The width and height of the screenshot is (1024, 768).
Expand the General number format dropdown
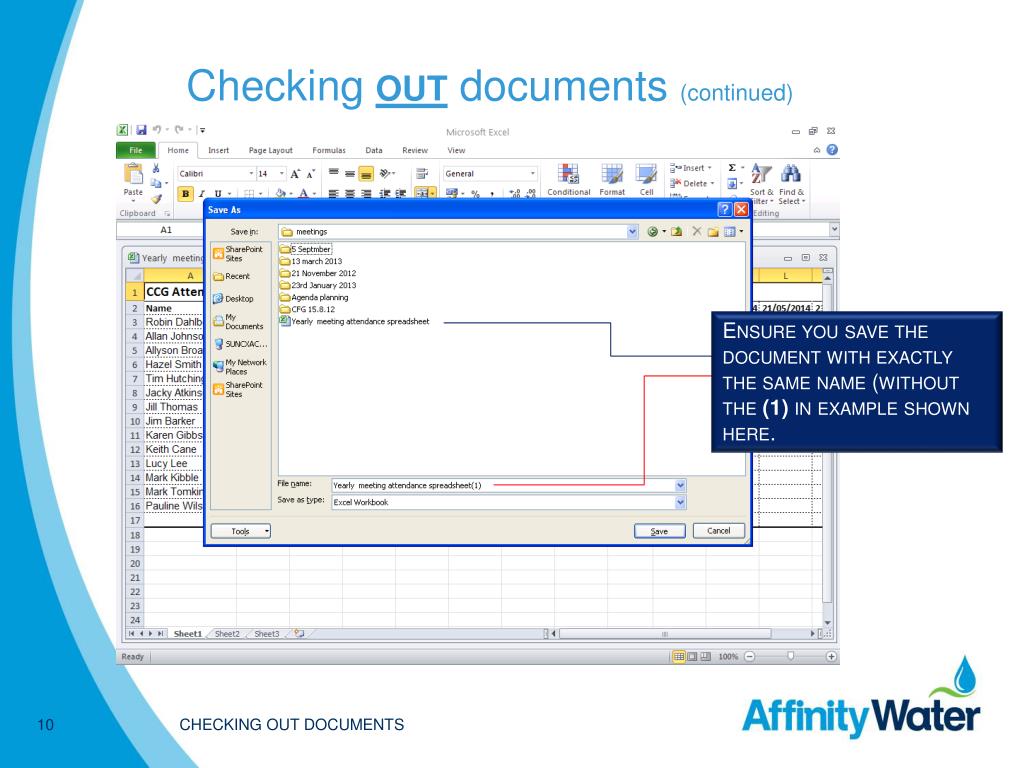pos(533,174)
